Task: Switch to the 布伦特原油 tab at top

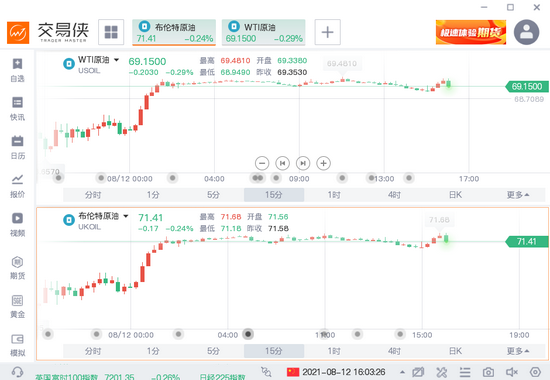Action: point(174,32)
